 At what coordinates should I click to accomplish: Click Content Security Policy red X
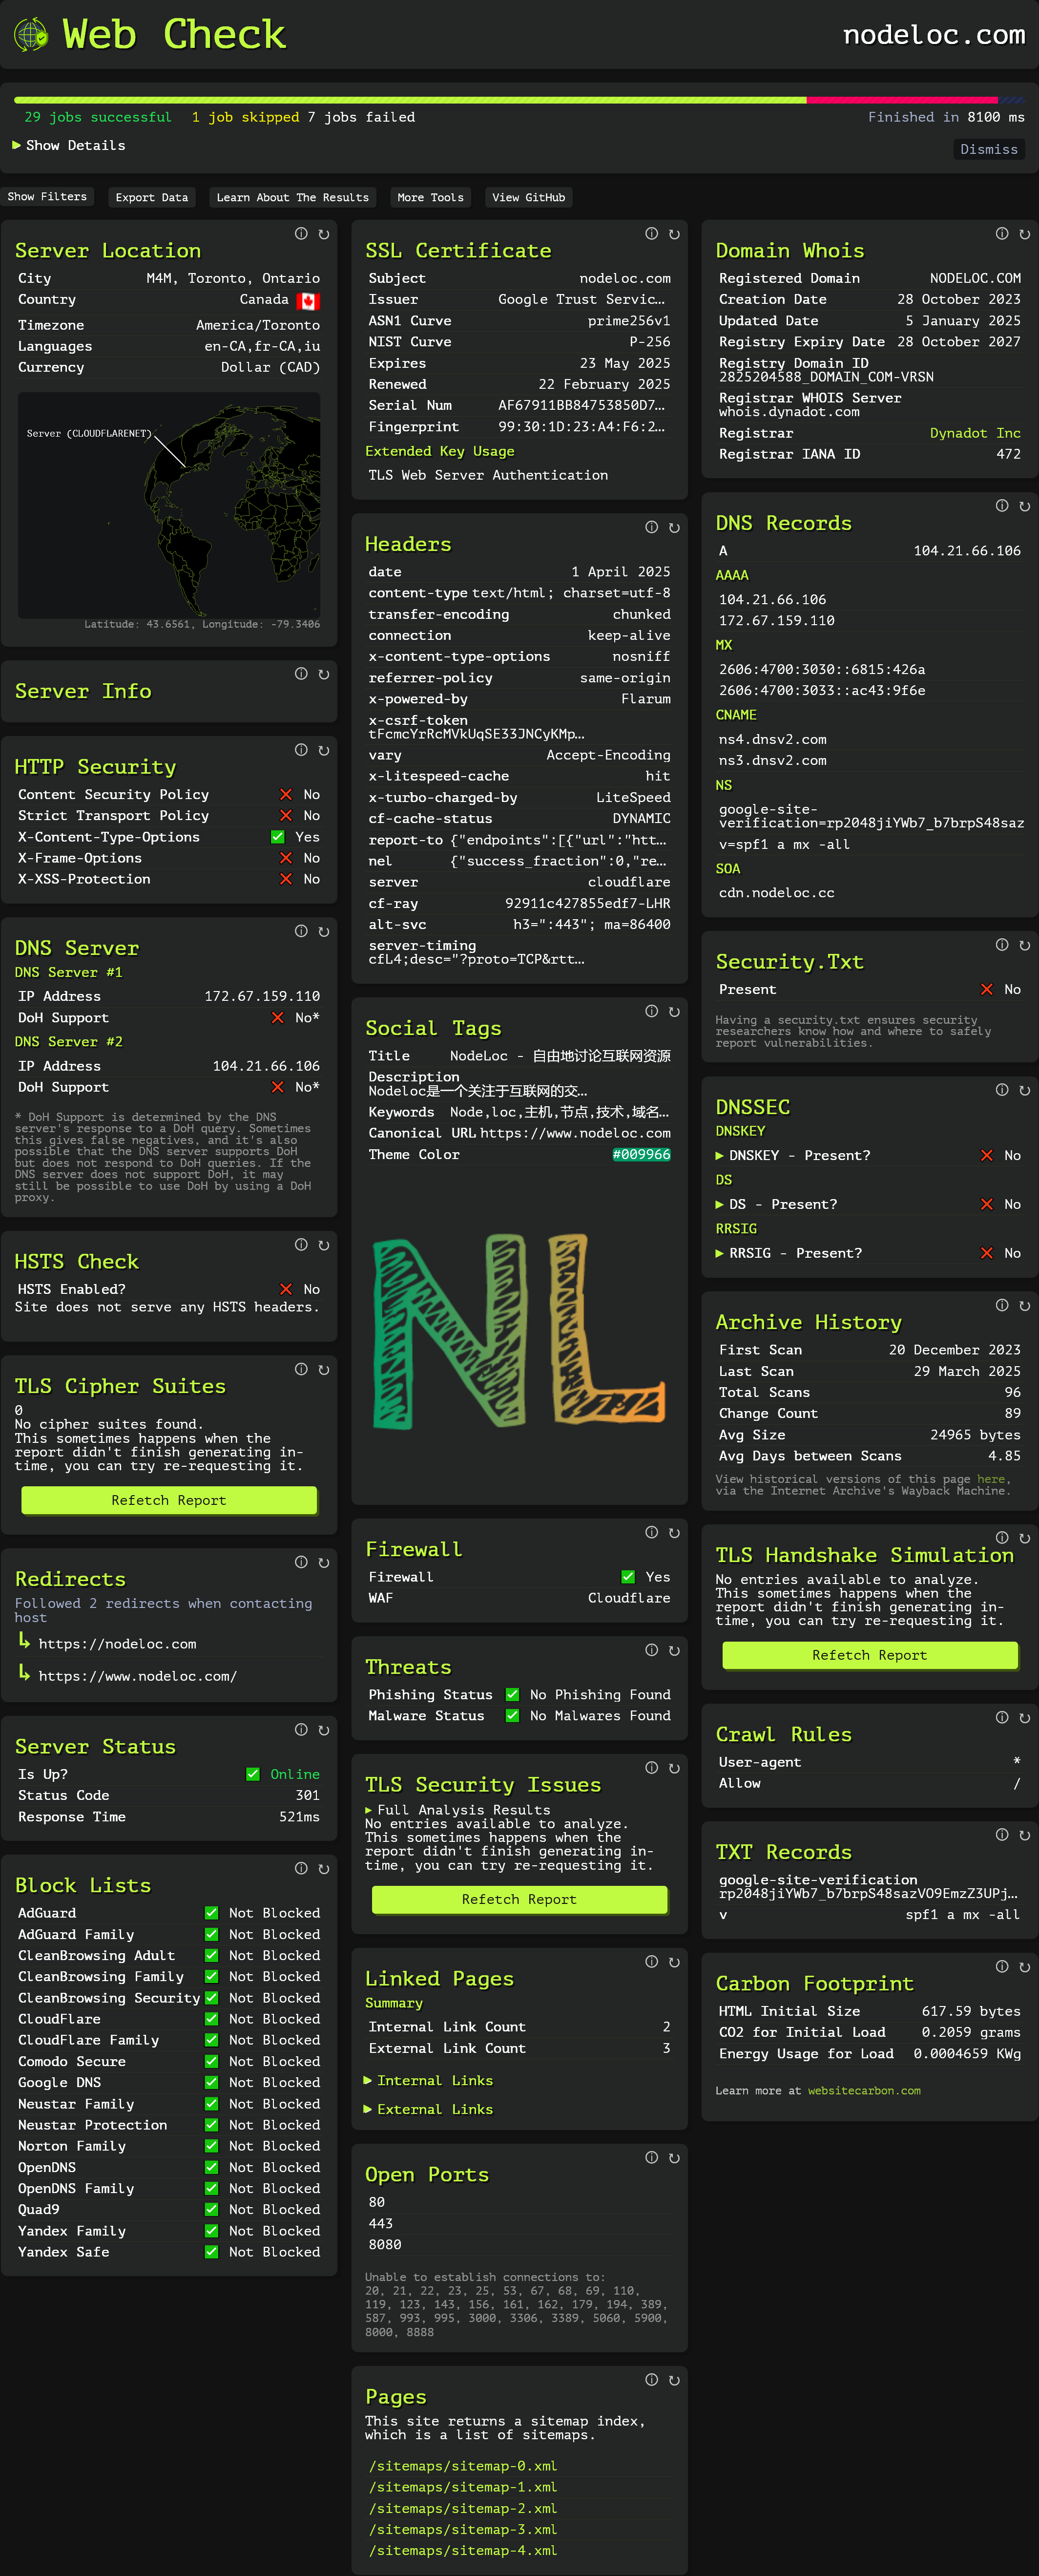[x=286, y=794]
